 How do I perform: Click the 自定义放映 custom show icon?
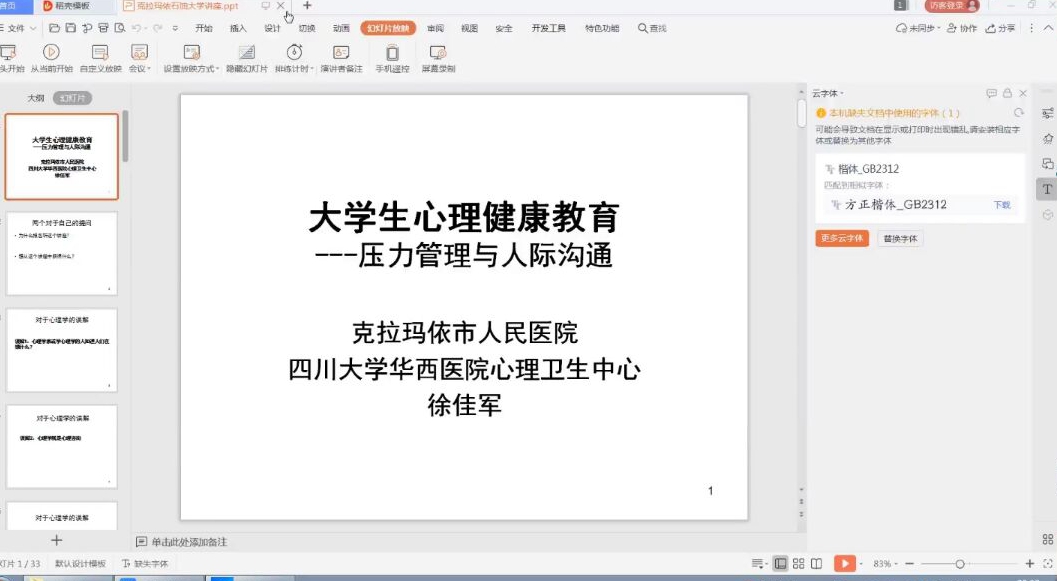pos(100,53)
